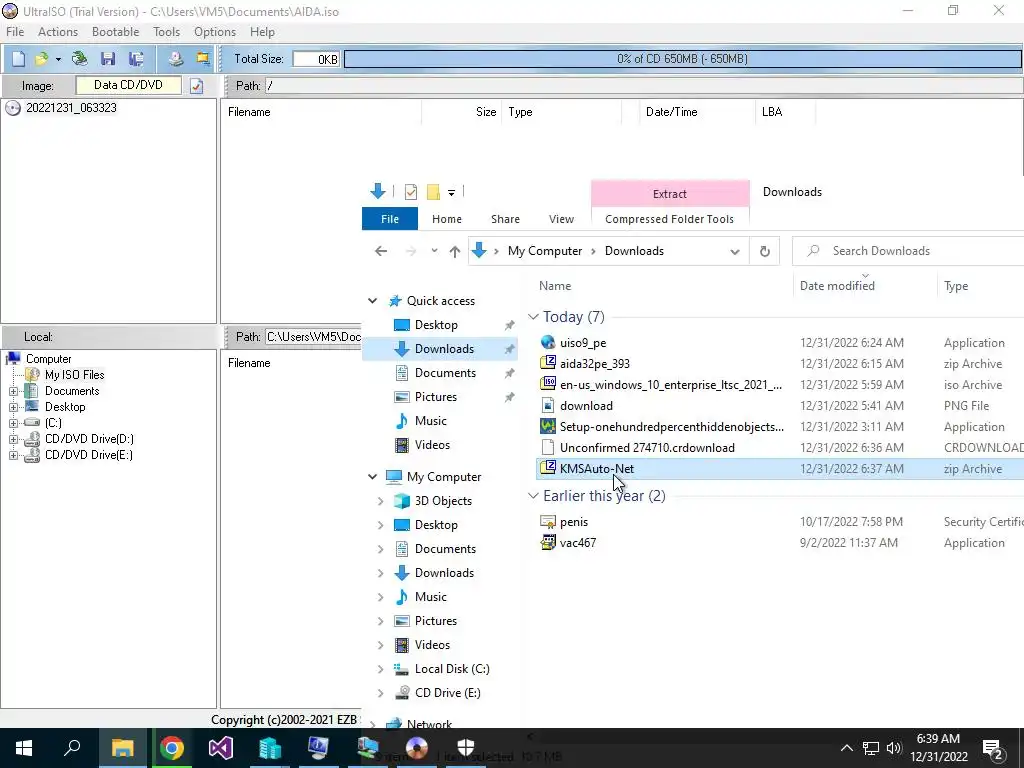This screenshot has height=768, width=1024.
Task: Click Explorer Back navigation arrow
Action: pos(381,251)
